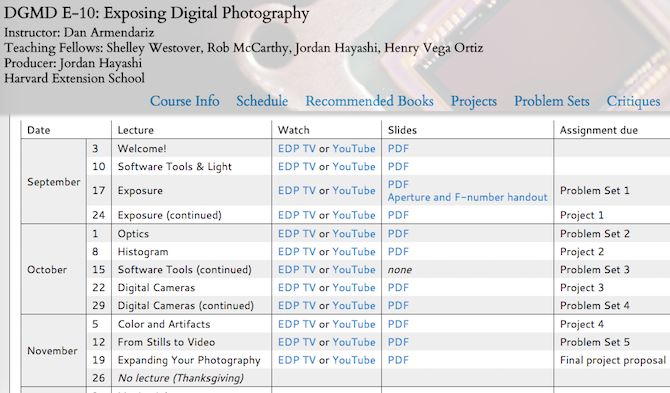
Task: Watch Optics lecture on EDP TV
Action: [297, 234]
